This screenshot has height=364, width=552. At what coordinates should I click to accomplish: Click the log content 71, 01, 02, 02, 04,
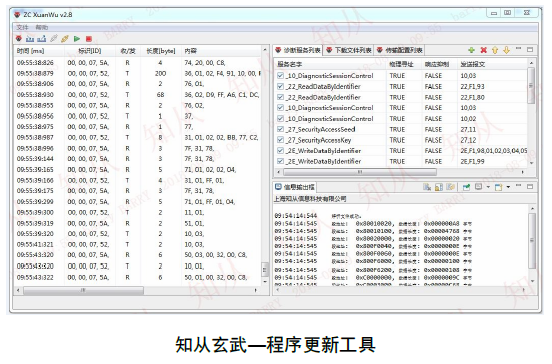(210, 170)
